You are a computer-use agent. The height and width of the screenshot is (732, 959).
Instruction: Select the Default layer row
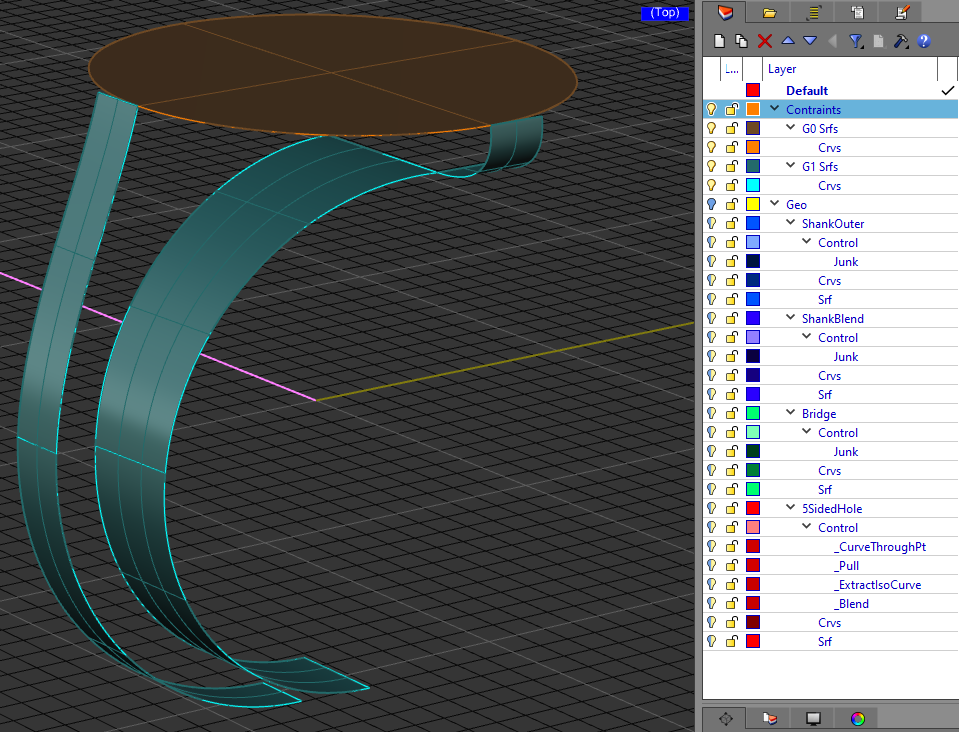[x=831, y=91]
